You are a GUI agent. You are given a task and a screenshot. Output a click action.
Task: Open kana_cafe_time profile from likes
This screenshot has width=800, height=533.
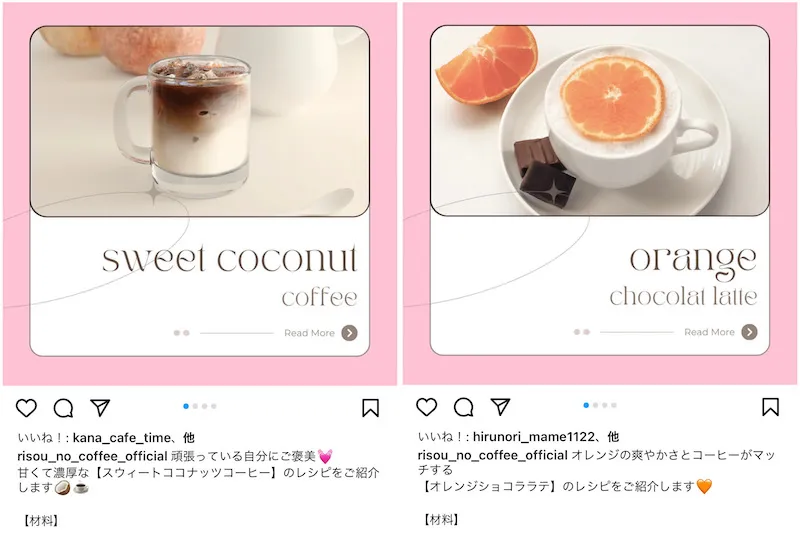pyautogui.click(x=121, y=438)
